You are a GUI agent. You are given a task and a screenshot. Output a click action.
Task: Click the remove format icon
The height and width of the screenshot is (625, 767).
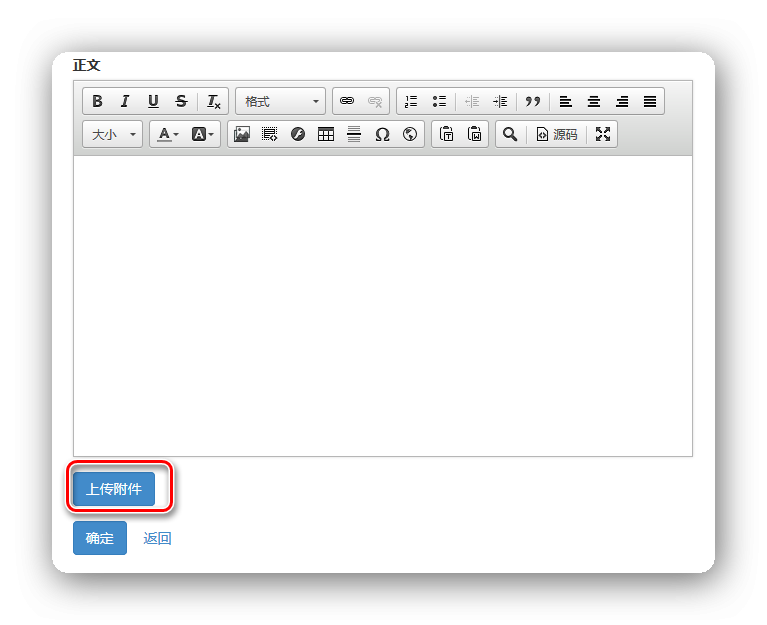point(214,101)
